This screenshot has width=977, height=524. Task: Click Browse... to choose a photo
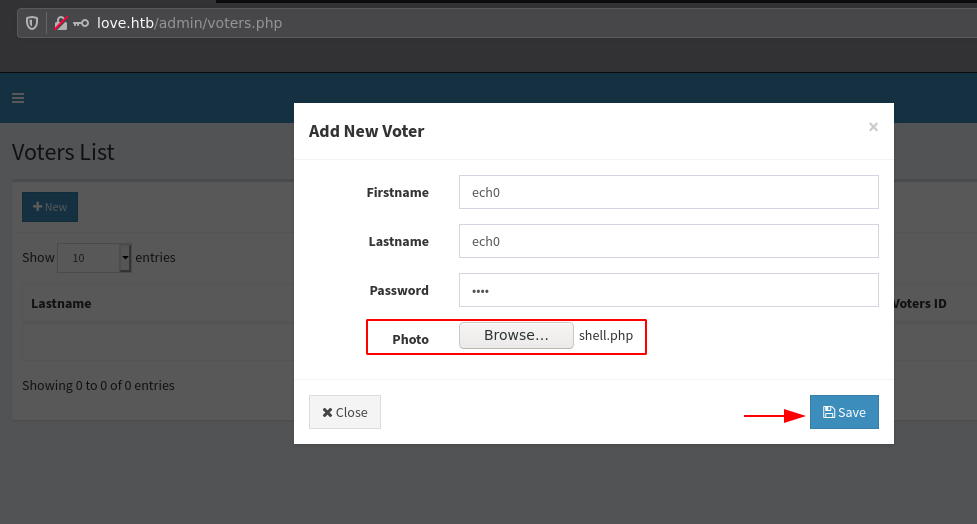[516, 336]
